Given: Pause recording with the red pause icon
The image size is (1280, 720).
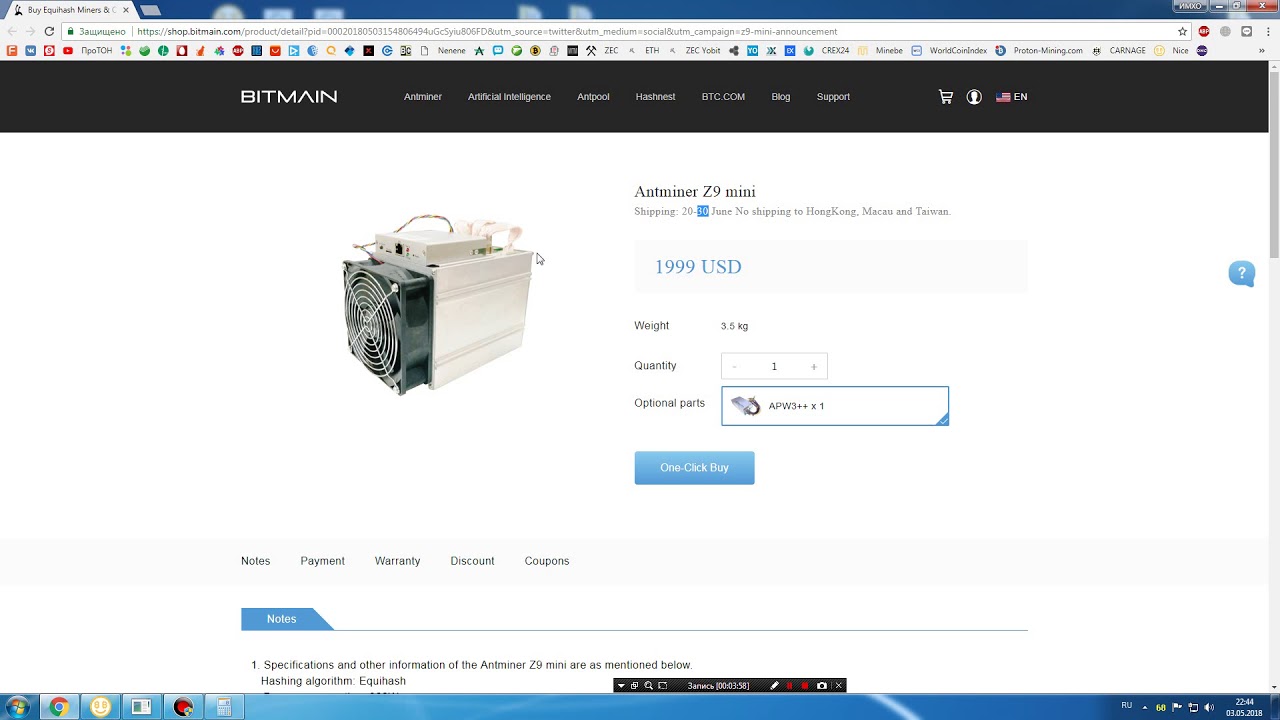Looking at the screenshot, I should tap(790, 685).
